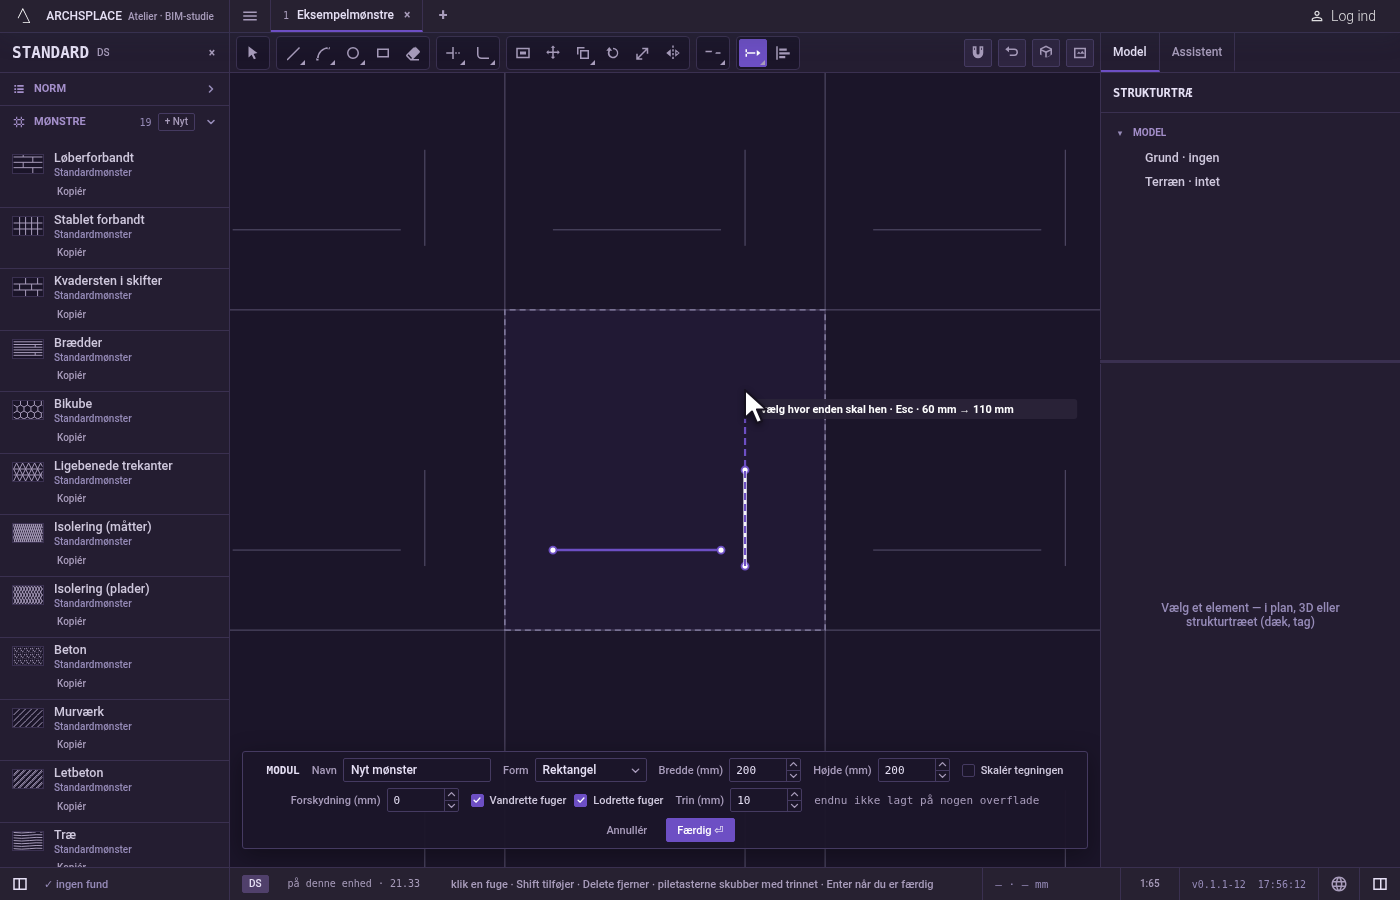
Task: Uncheck Lodrette fuger checkbox
Action: pos(581,800)
